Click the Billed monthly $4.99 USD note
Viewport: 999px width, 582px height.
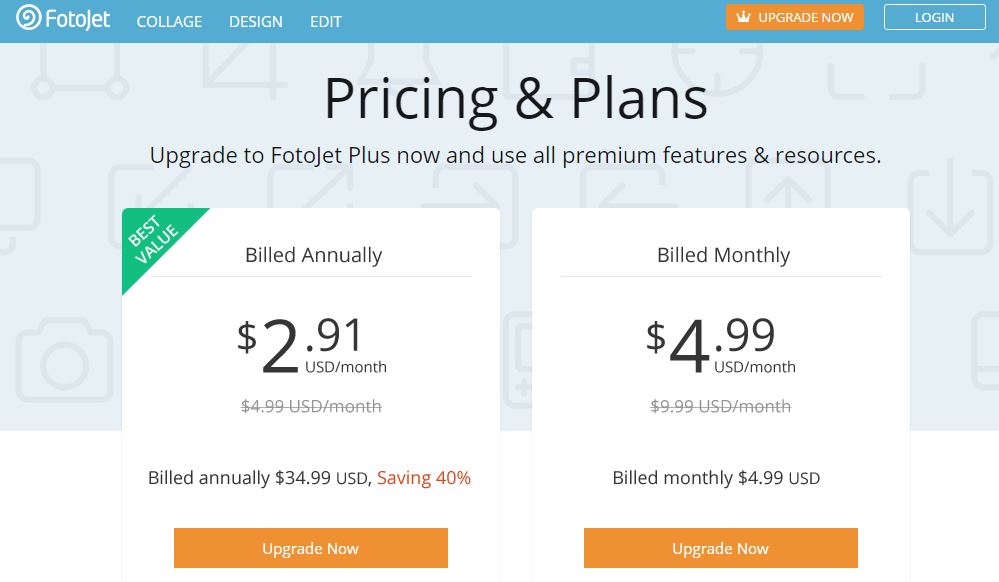pyautogui.click(x=716, y=477)
